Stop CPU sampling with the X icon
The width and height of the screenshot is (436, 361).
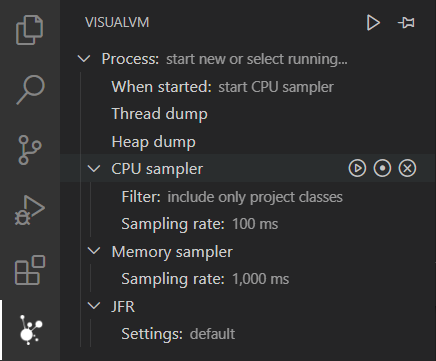point(407,168)
